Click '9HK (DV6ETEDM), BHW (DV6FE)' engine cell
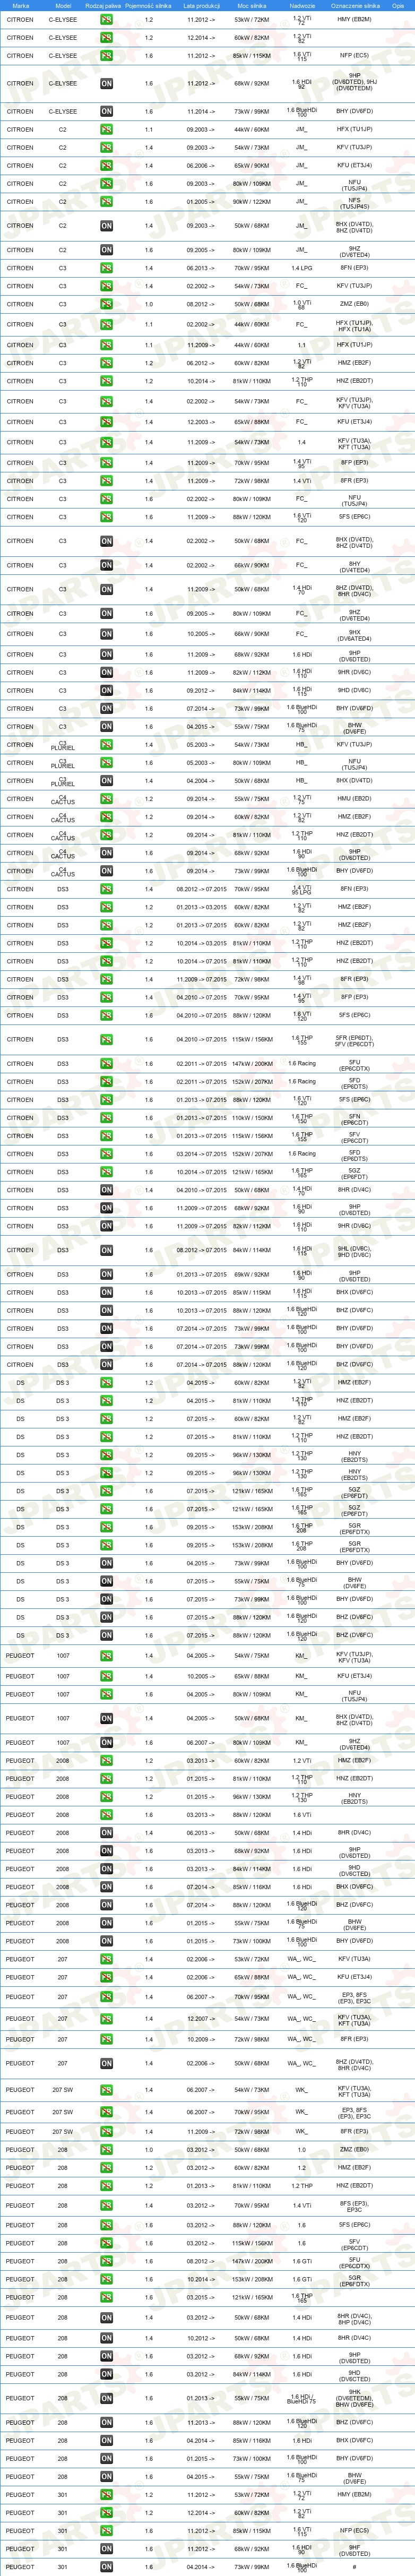Screen dimensions: 415x2576 354,2398
